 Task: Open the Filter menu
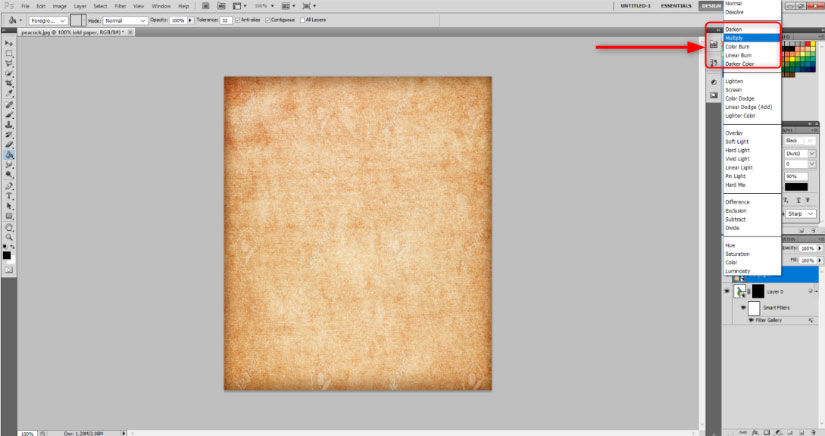120,6
